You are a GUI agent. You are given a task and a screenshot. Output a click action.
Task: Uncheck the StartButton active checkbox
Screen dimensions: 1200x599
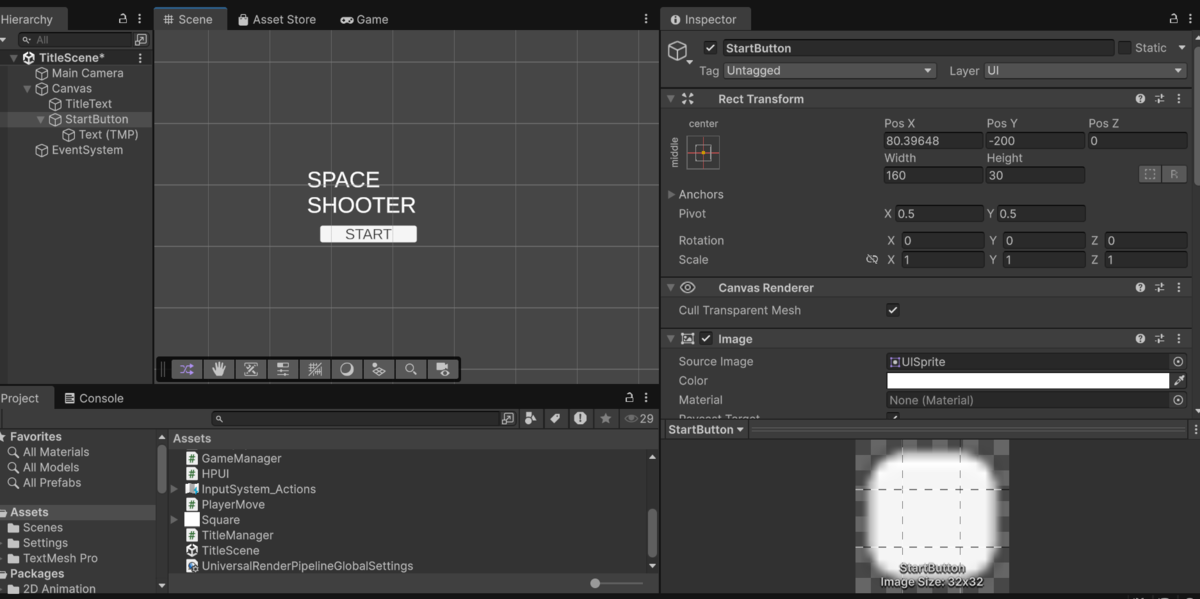click(710, 48)
